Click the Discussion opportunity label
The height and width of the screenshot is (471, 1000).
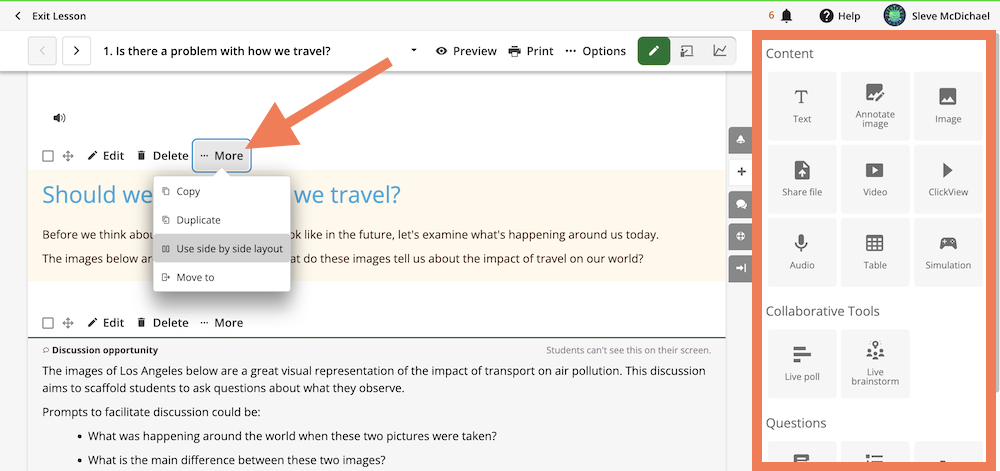[105, 350]
